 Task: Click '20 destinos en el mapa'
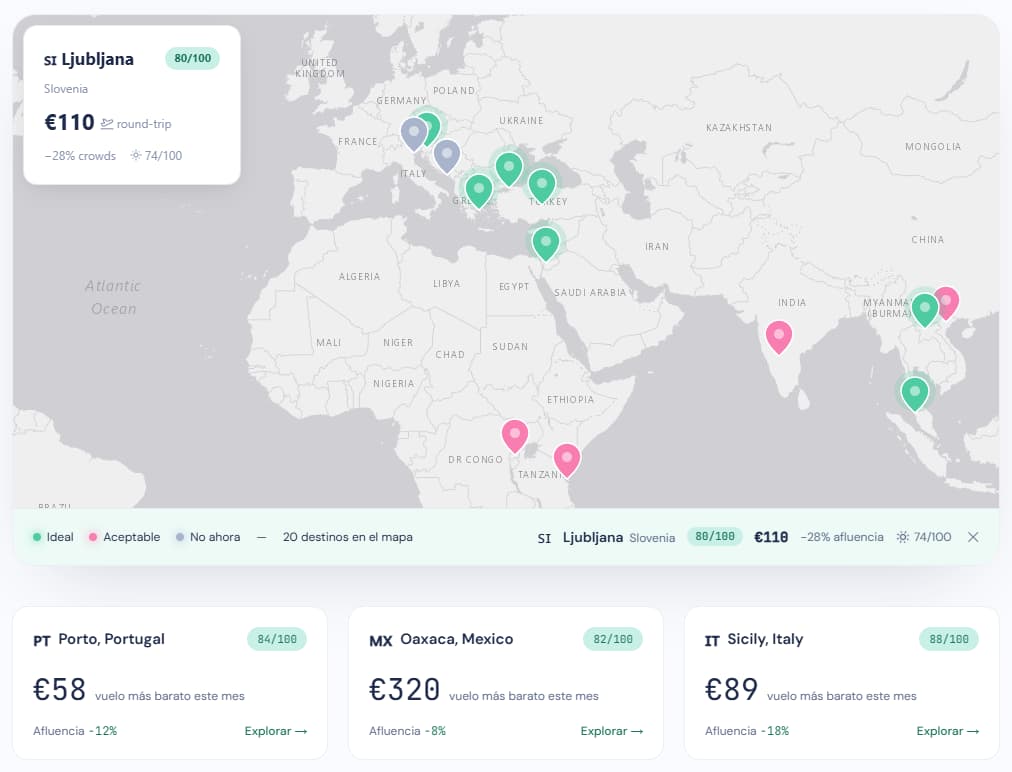[347, 537]
